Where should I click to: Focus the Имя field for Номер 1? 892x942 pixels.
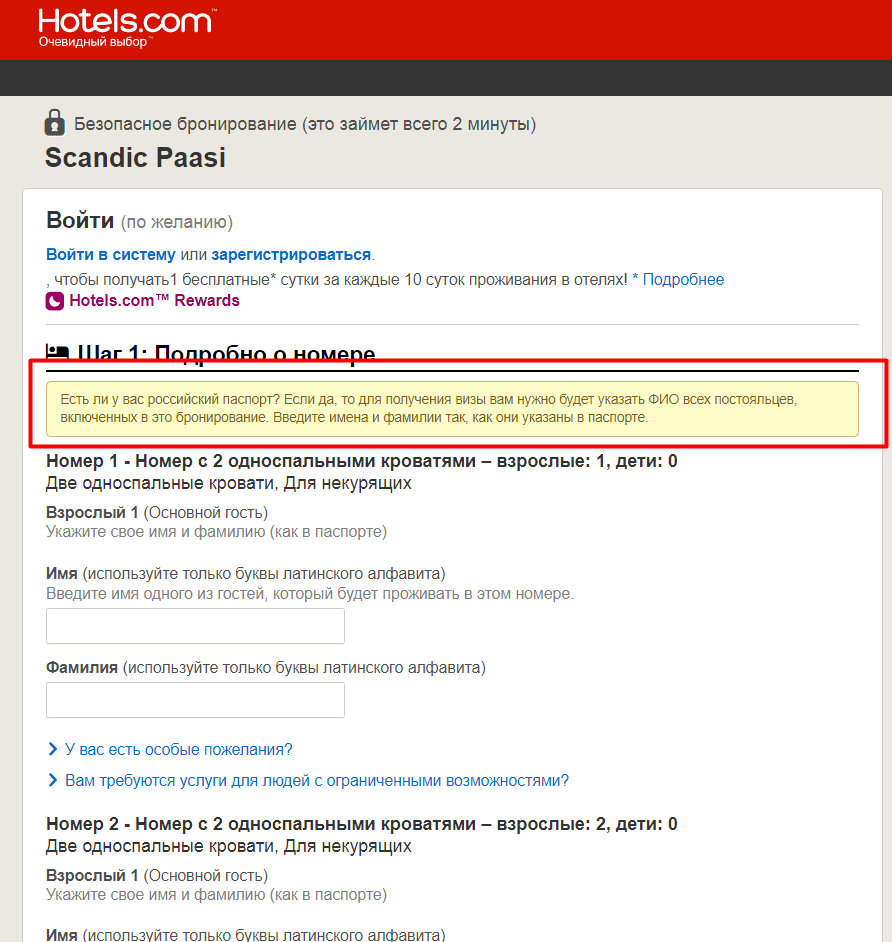pyautogui.click(x=195, y=626)
